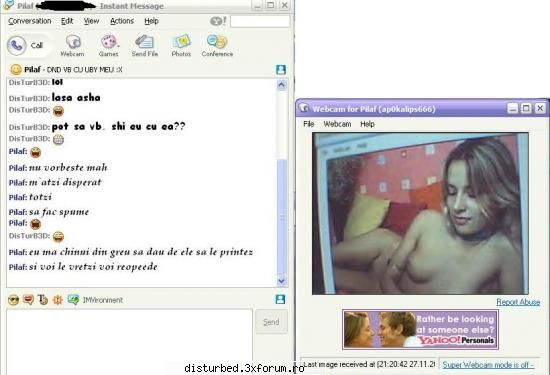The width and height of the screenshot is (550, 375).
Task: Open the Actions menu
Action: (x=122, y=21)
